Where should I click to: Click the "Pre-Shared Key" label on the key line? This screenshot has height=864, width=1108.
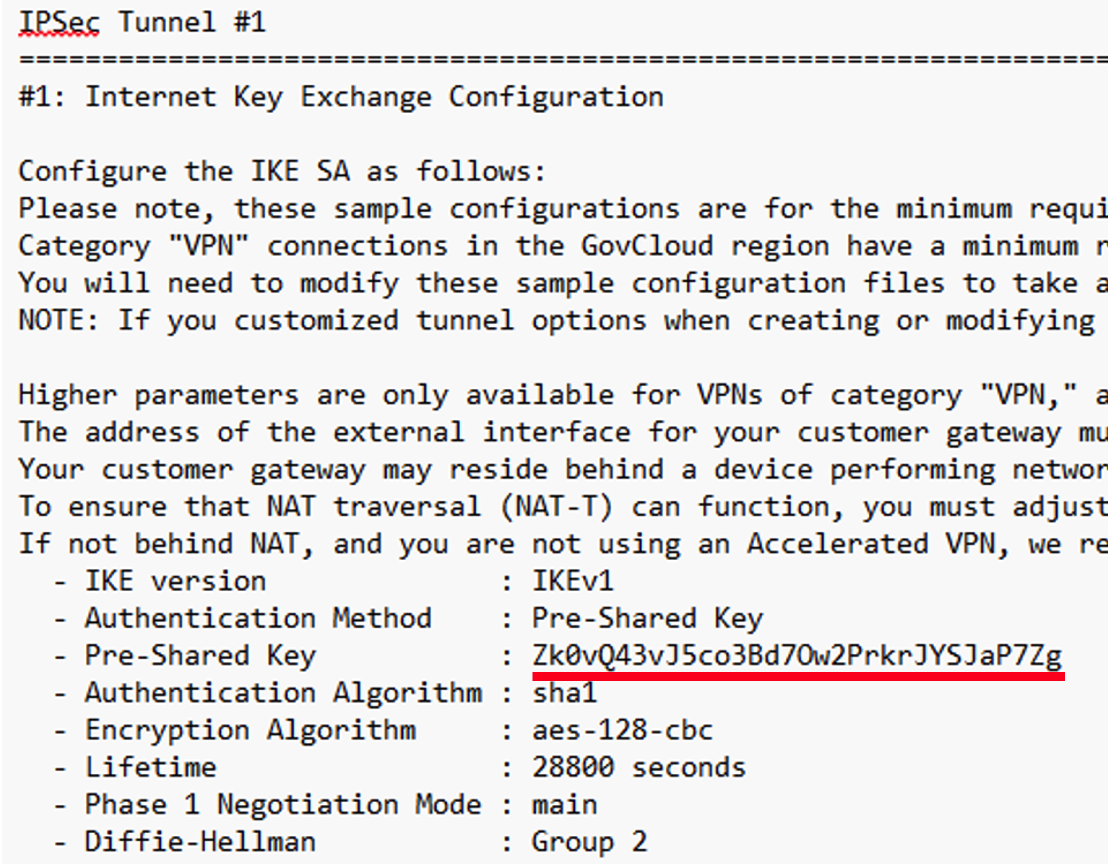[x=199, y=656]
